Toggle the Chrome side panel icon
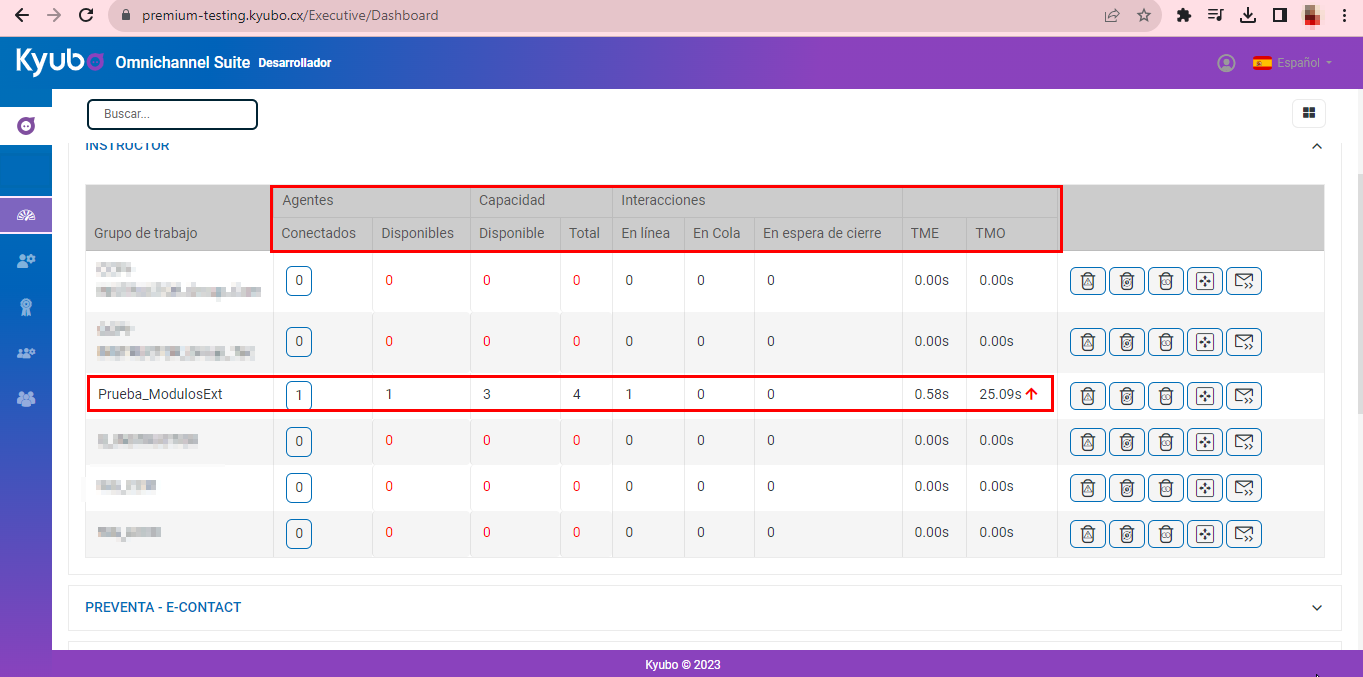The width and height of the screenshot is (1363, 677). click(1279, 16)
